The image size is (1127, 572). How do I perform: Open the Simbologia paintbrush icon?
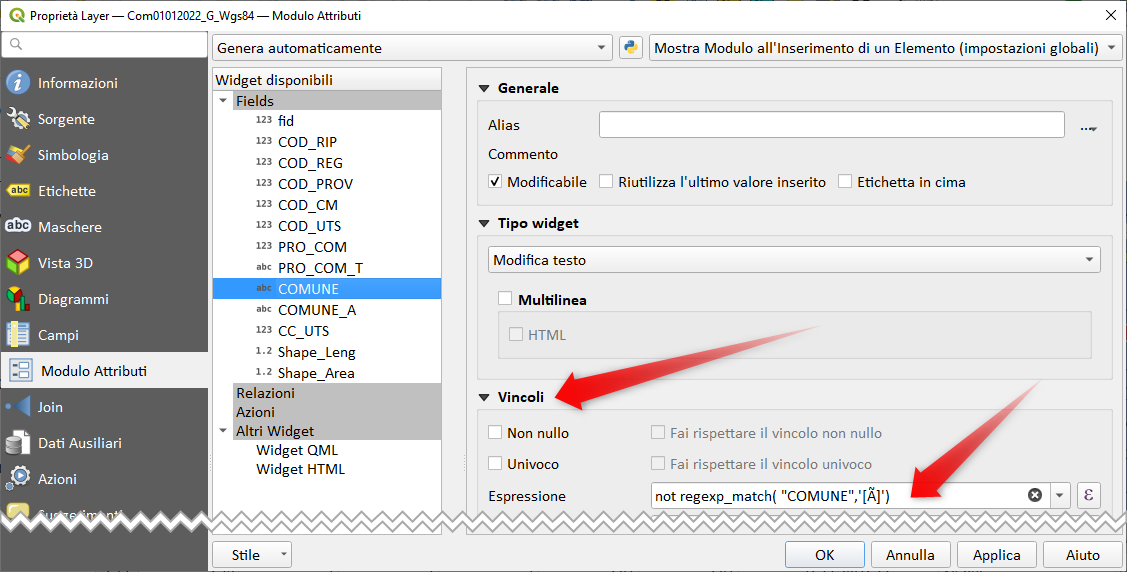(18, 155)
